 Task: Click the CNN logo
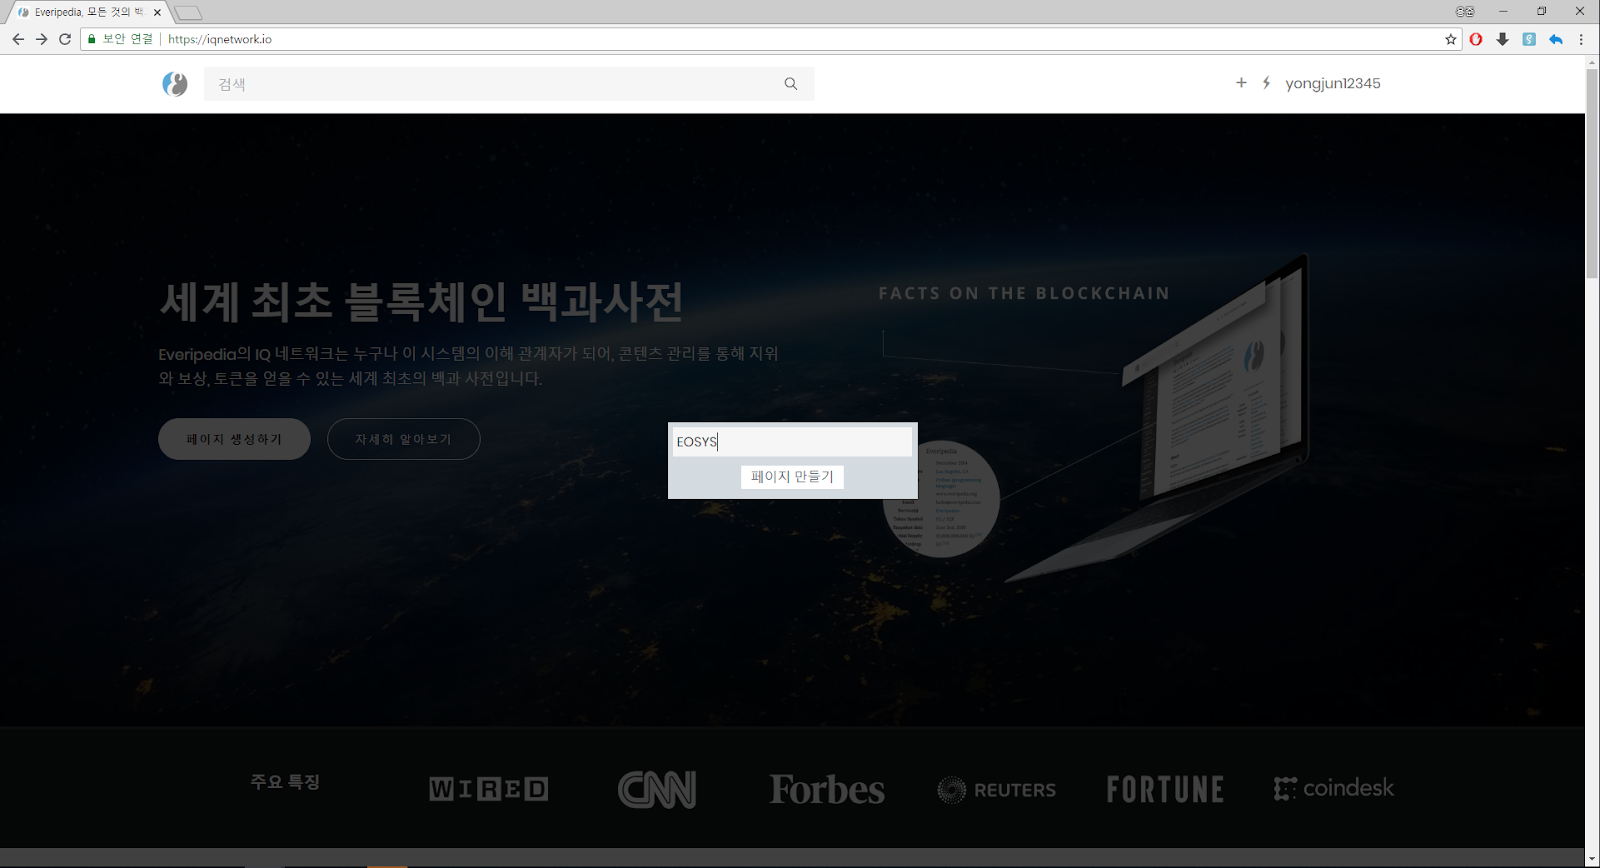tap(657, 789)
